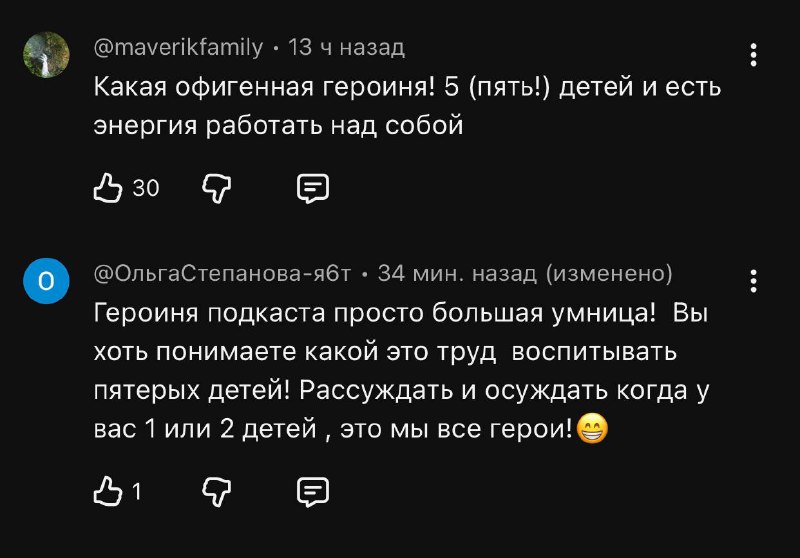Viewport: 800px width, 558px height.
Task: Visit the @maverikfamily channel username
Action: pyautogui.click(x=178, y=47)
